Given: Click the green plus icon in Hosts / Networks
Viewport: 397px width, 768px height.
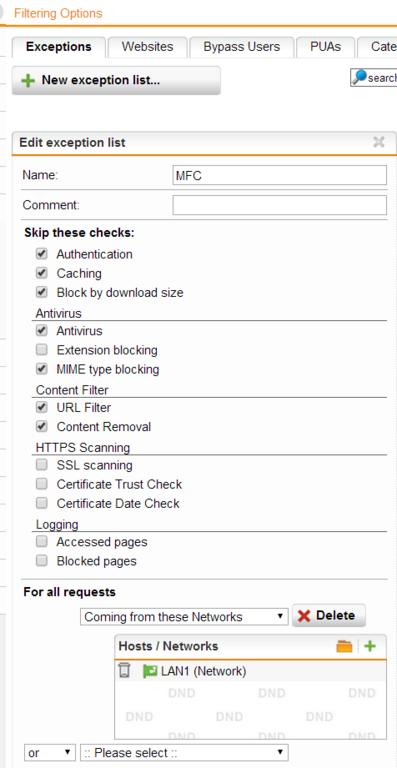Looking at the screenshot, I should click(x=370, y=646).
